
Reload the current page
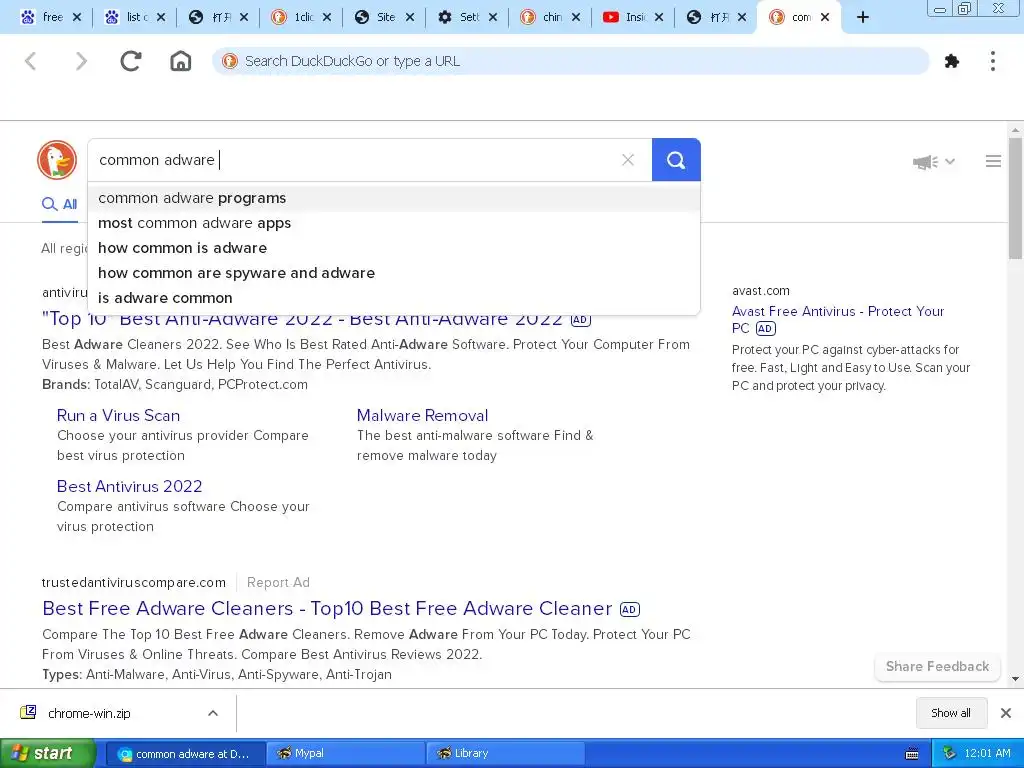coord(131,61)
